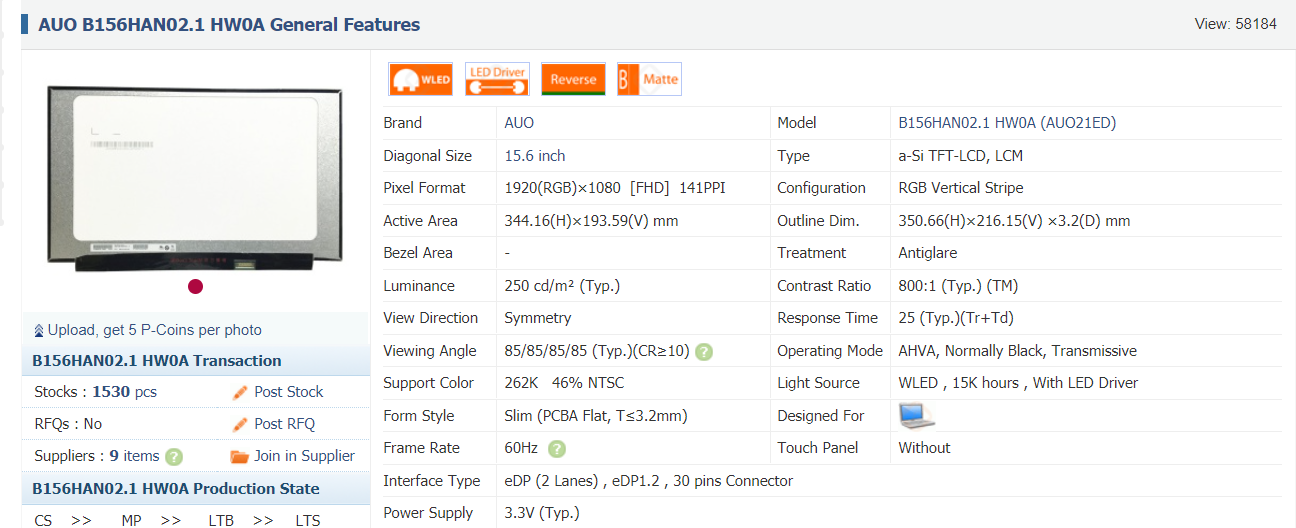
Task: Open Upload, get 5 P-Coins per photo
Action: tap(155, 330)
